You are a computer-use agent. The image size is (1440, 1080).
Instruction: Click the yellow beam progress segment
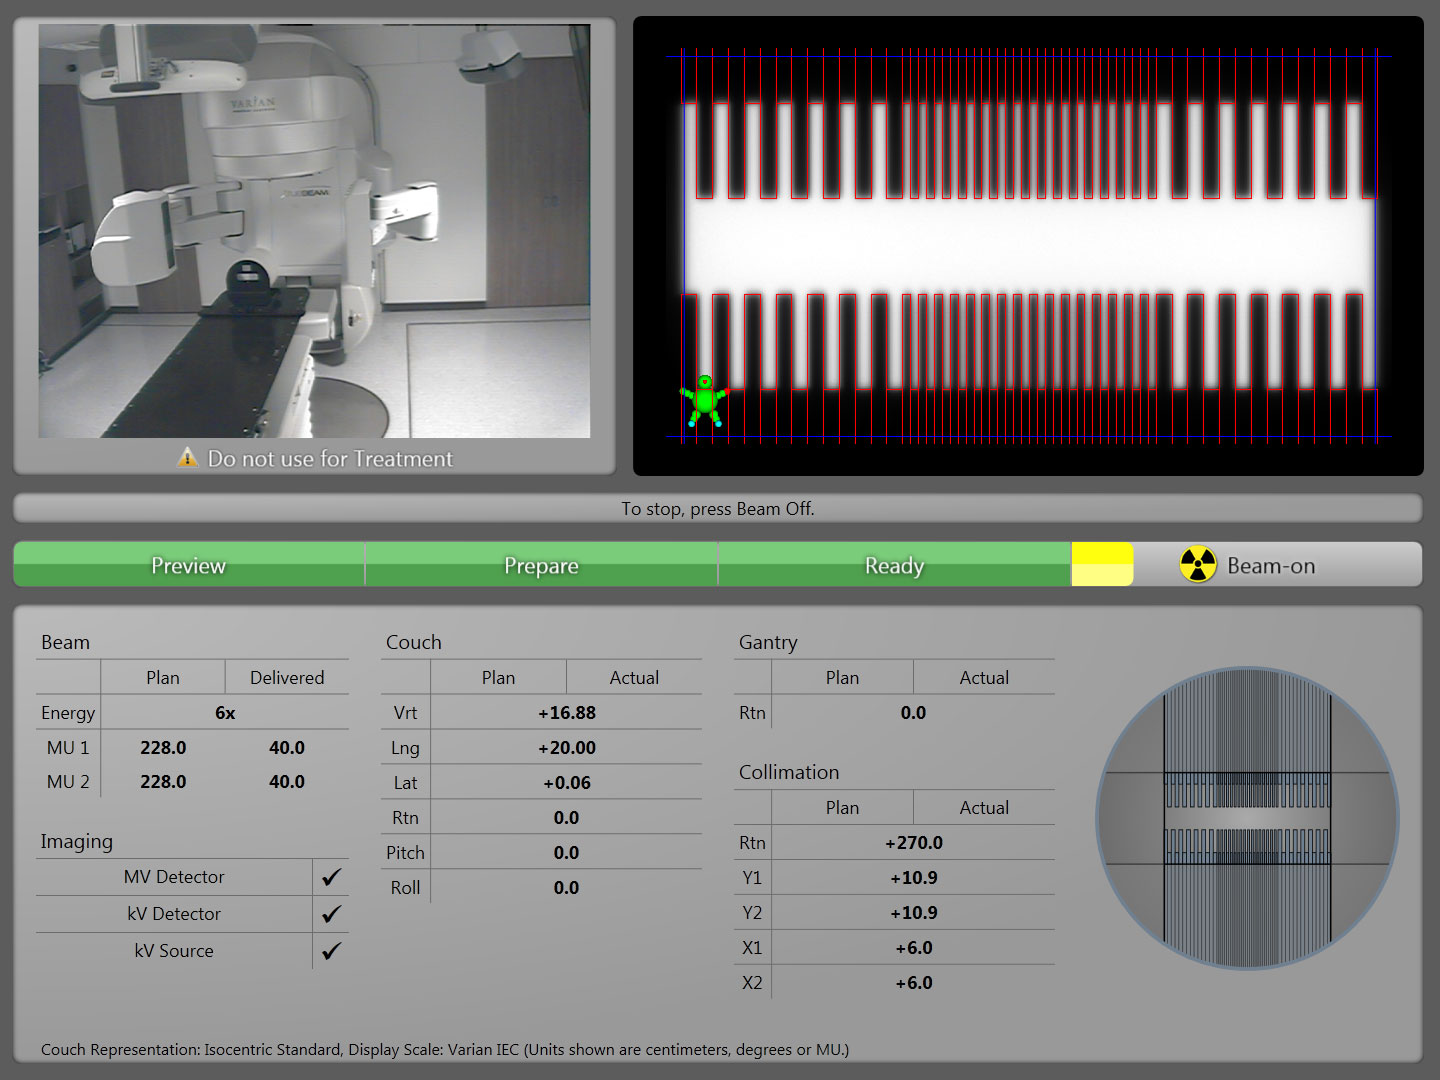[1101, 565]
